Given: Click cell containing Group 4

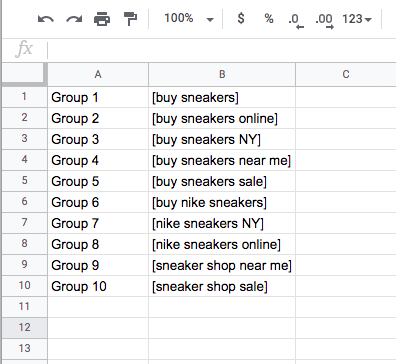Looking at the screenshot, I should (98, 160).
